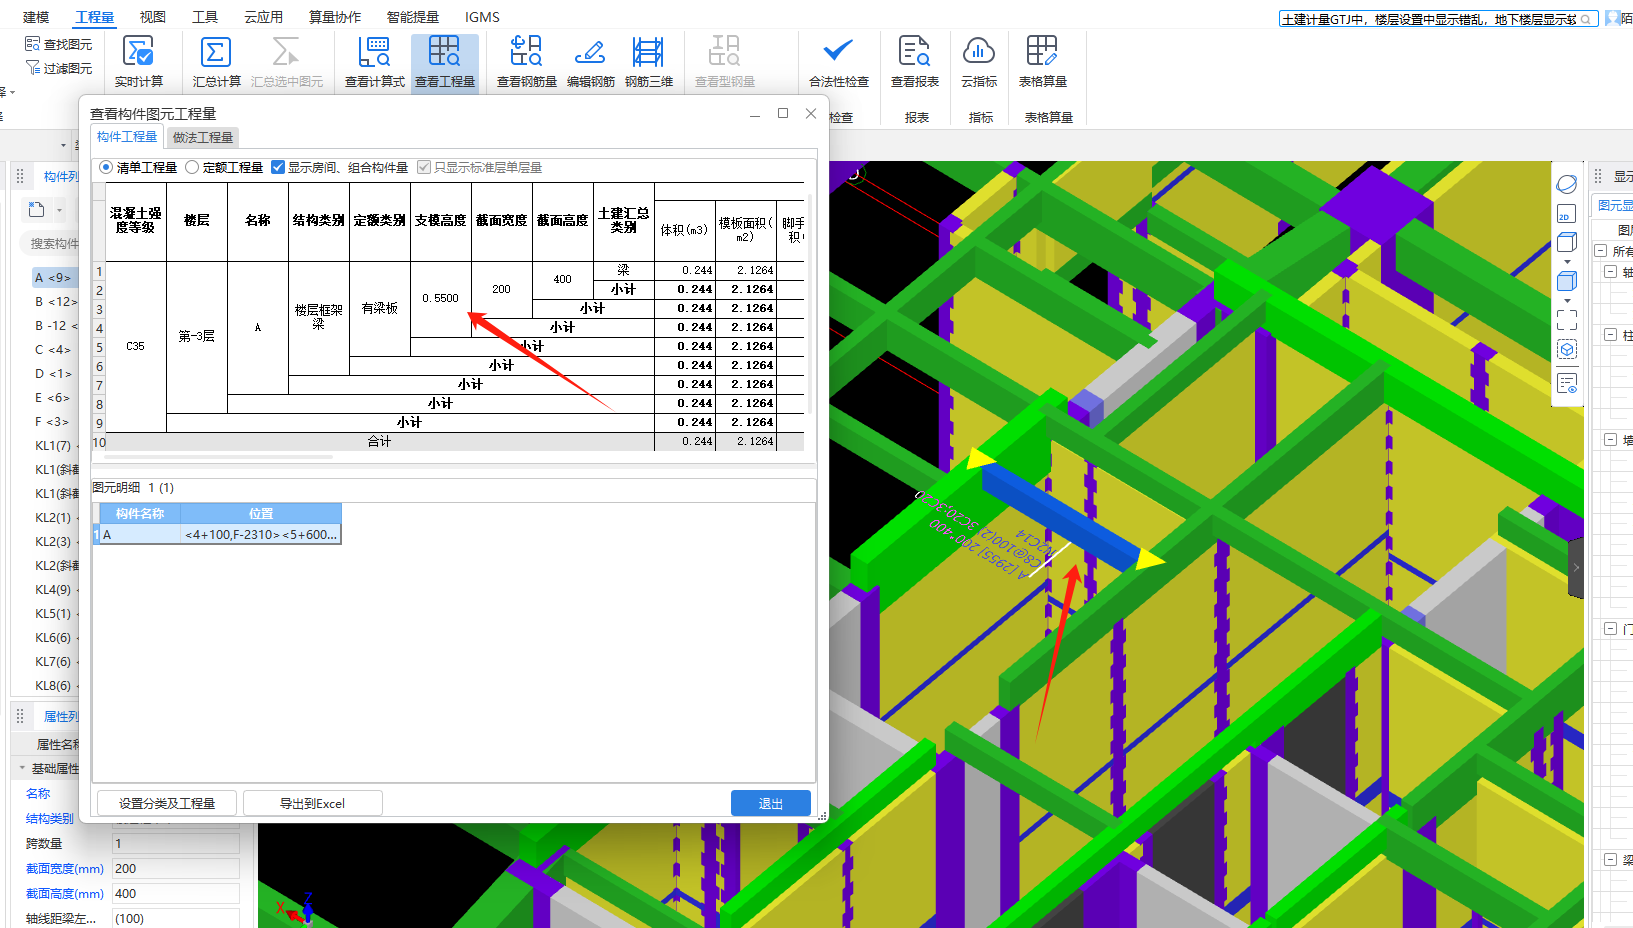Viewport: 1633px width, 928px height.
Task: Collapse 轴 node in display tree
Action: pos(1611,272)
